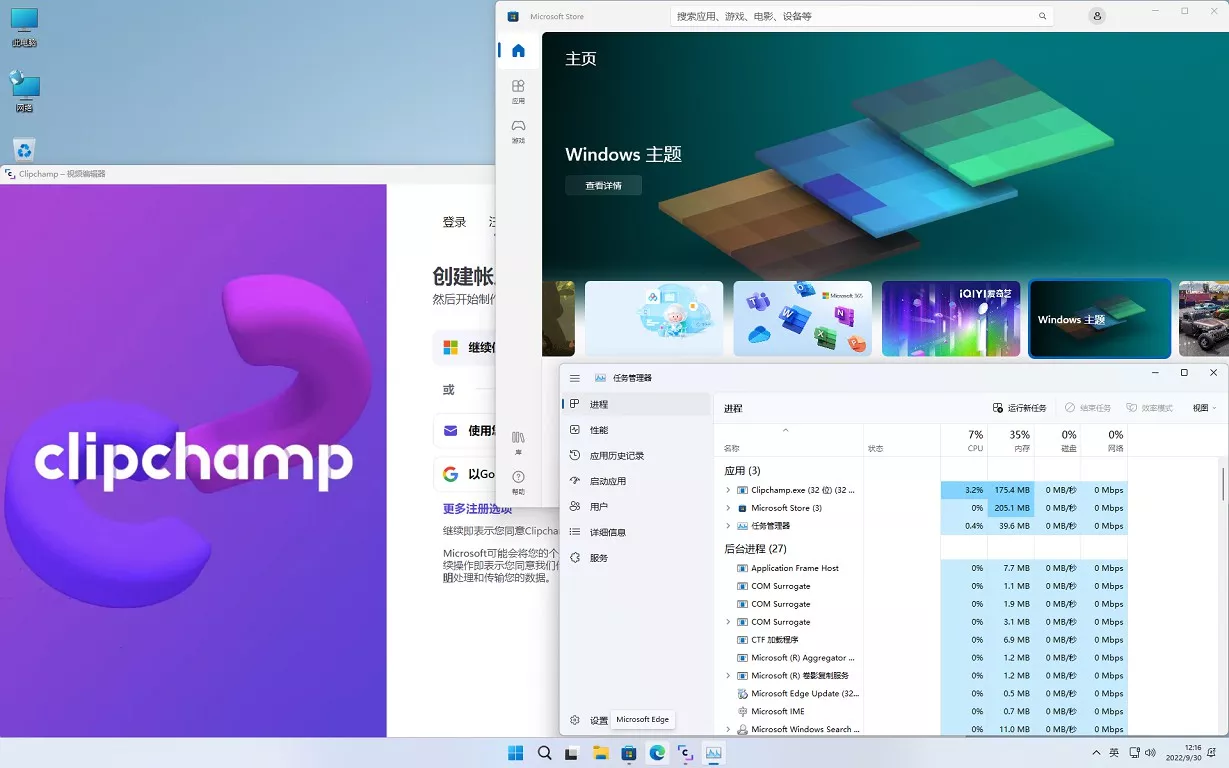
Task: Open the 游戏 section in Microsoft Store
Action: [x=518, y=131]
